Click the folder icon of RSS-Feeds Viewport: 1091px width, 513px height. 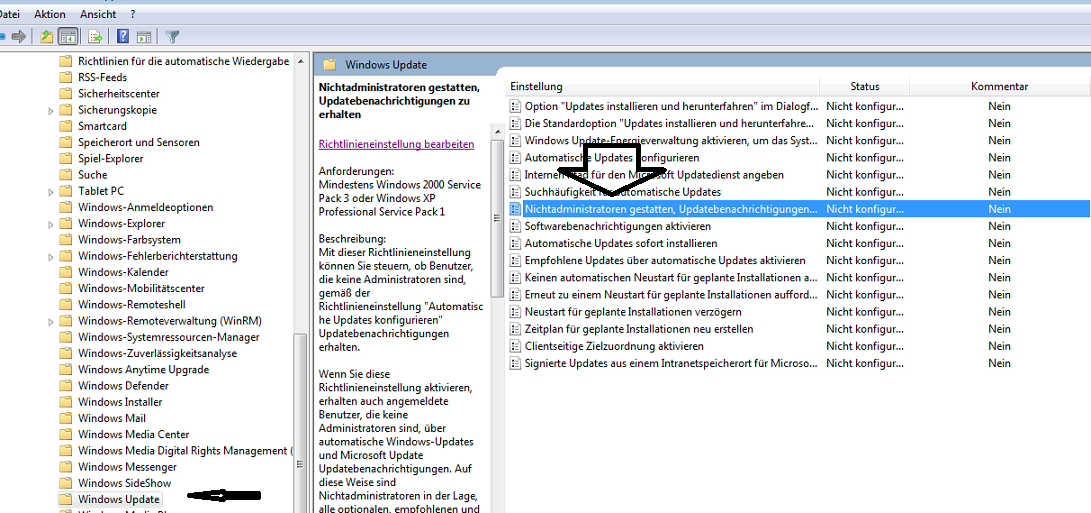click(x=65, y=77)
